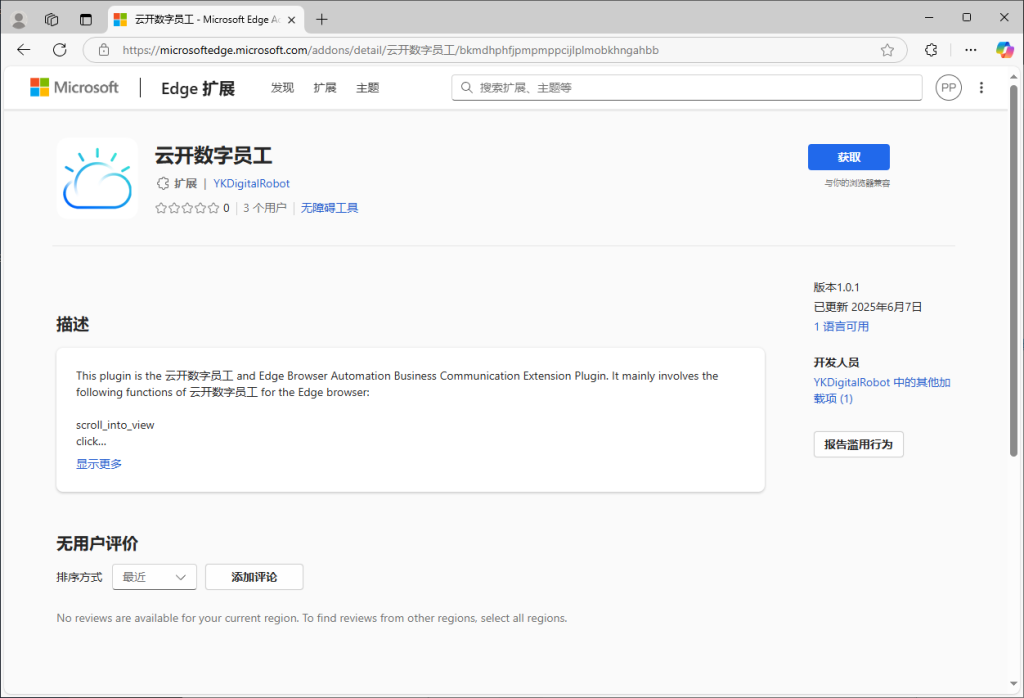The height and width of the screenshot is (698, 1024).
Task: Click the 3 个用户 text
Action: tap(264, 208)
